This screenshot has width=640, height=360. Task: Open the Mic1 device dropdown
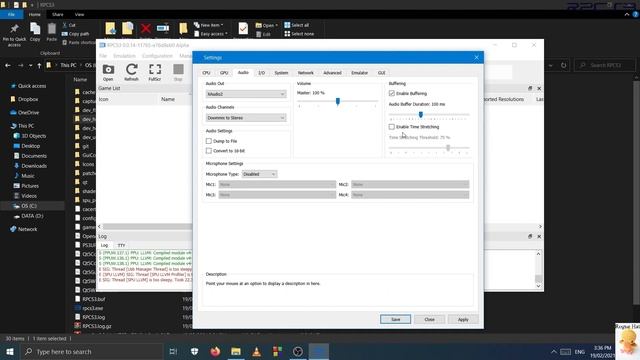coord(277,184)
